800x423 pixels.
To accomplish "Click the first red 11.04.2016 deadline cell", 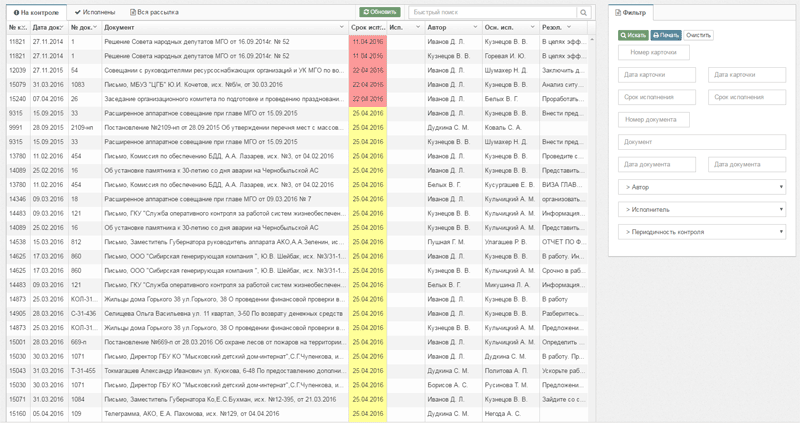I will click(x=367, y=42).
